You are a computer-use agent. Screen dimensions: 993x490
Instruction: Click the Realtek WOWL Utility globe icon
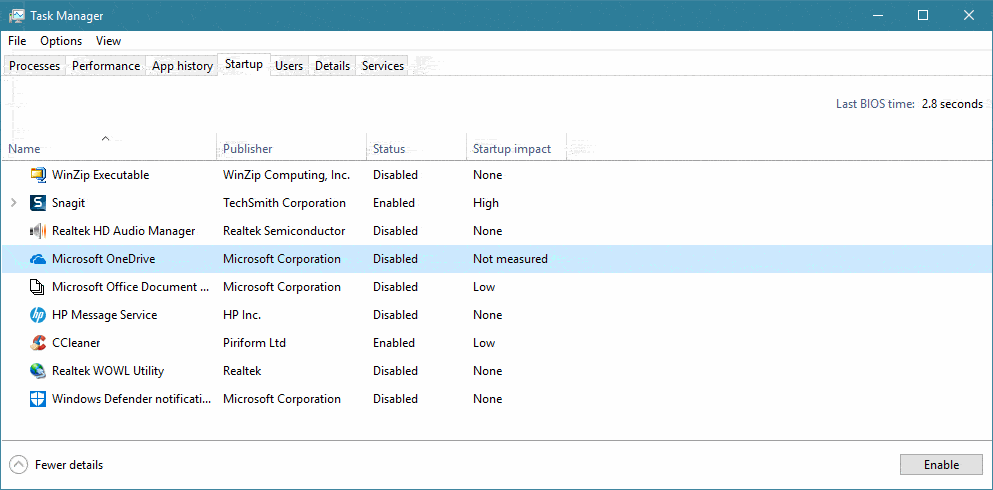[38, 371]
